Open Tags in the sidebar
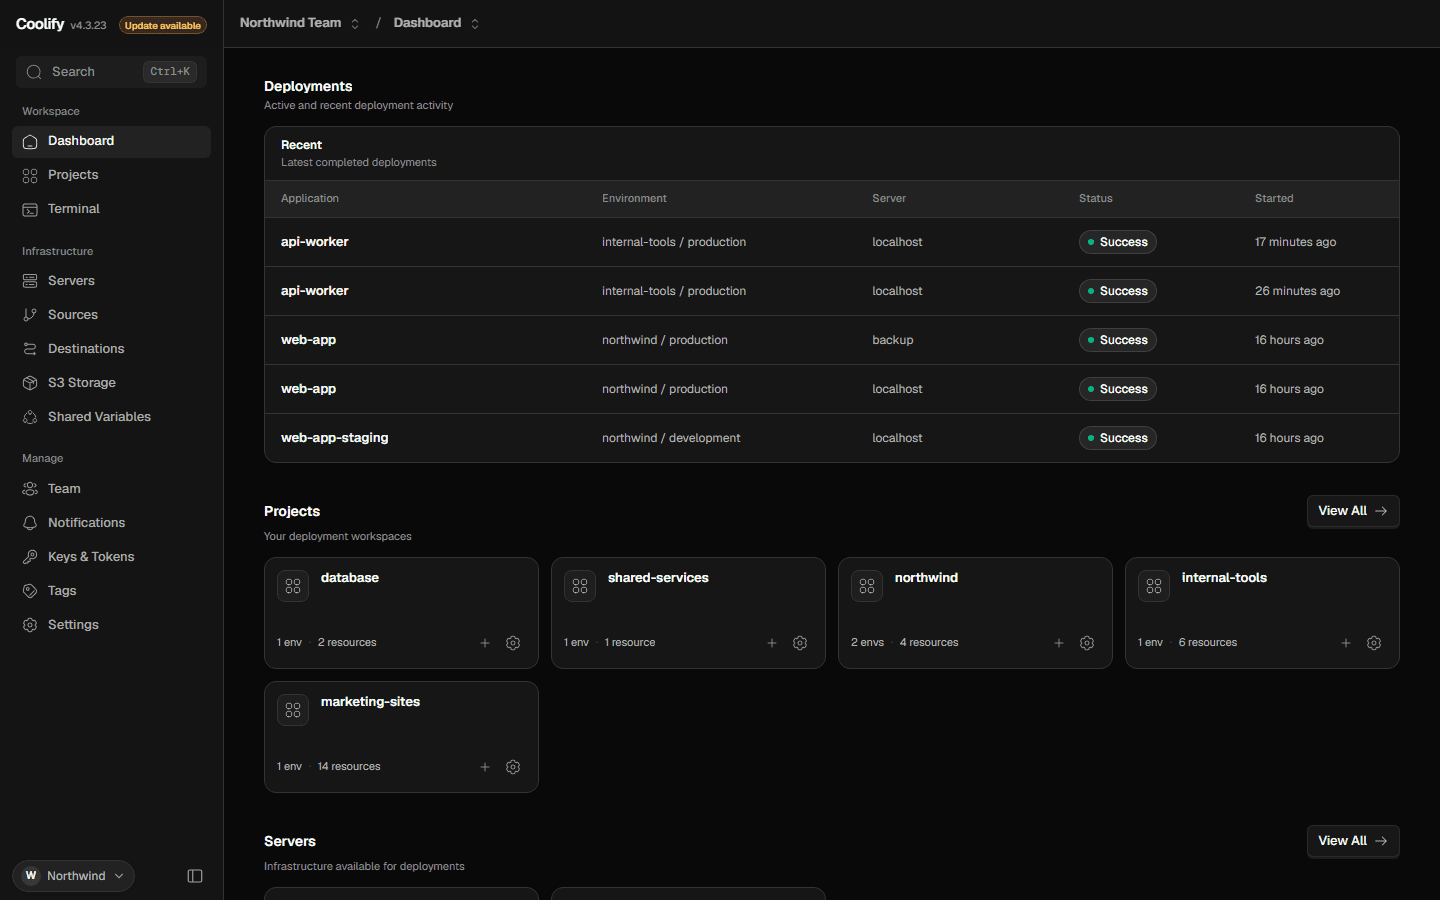Screen dimensions: 1440x900 [111, 591]
